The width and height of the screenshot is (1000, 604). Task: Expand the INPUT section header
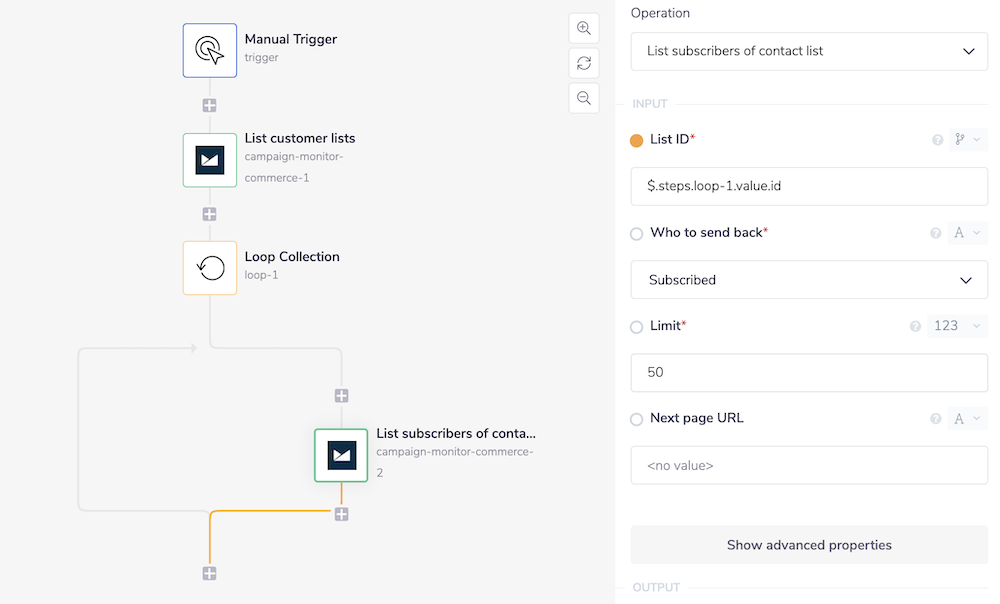point(650,103)
